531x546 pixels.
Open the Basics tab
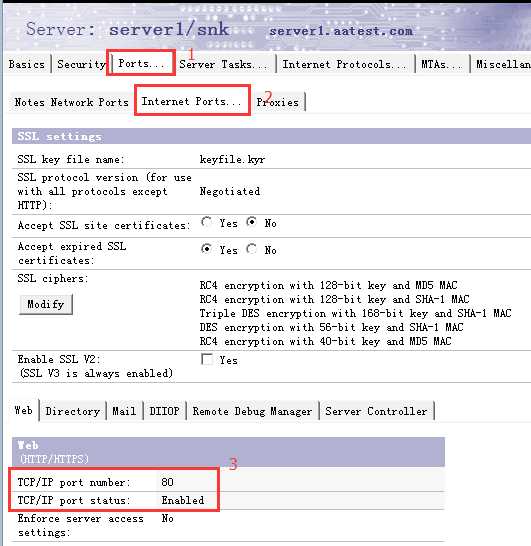(27, 64)
